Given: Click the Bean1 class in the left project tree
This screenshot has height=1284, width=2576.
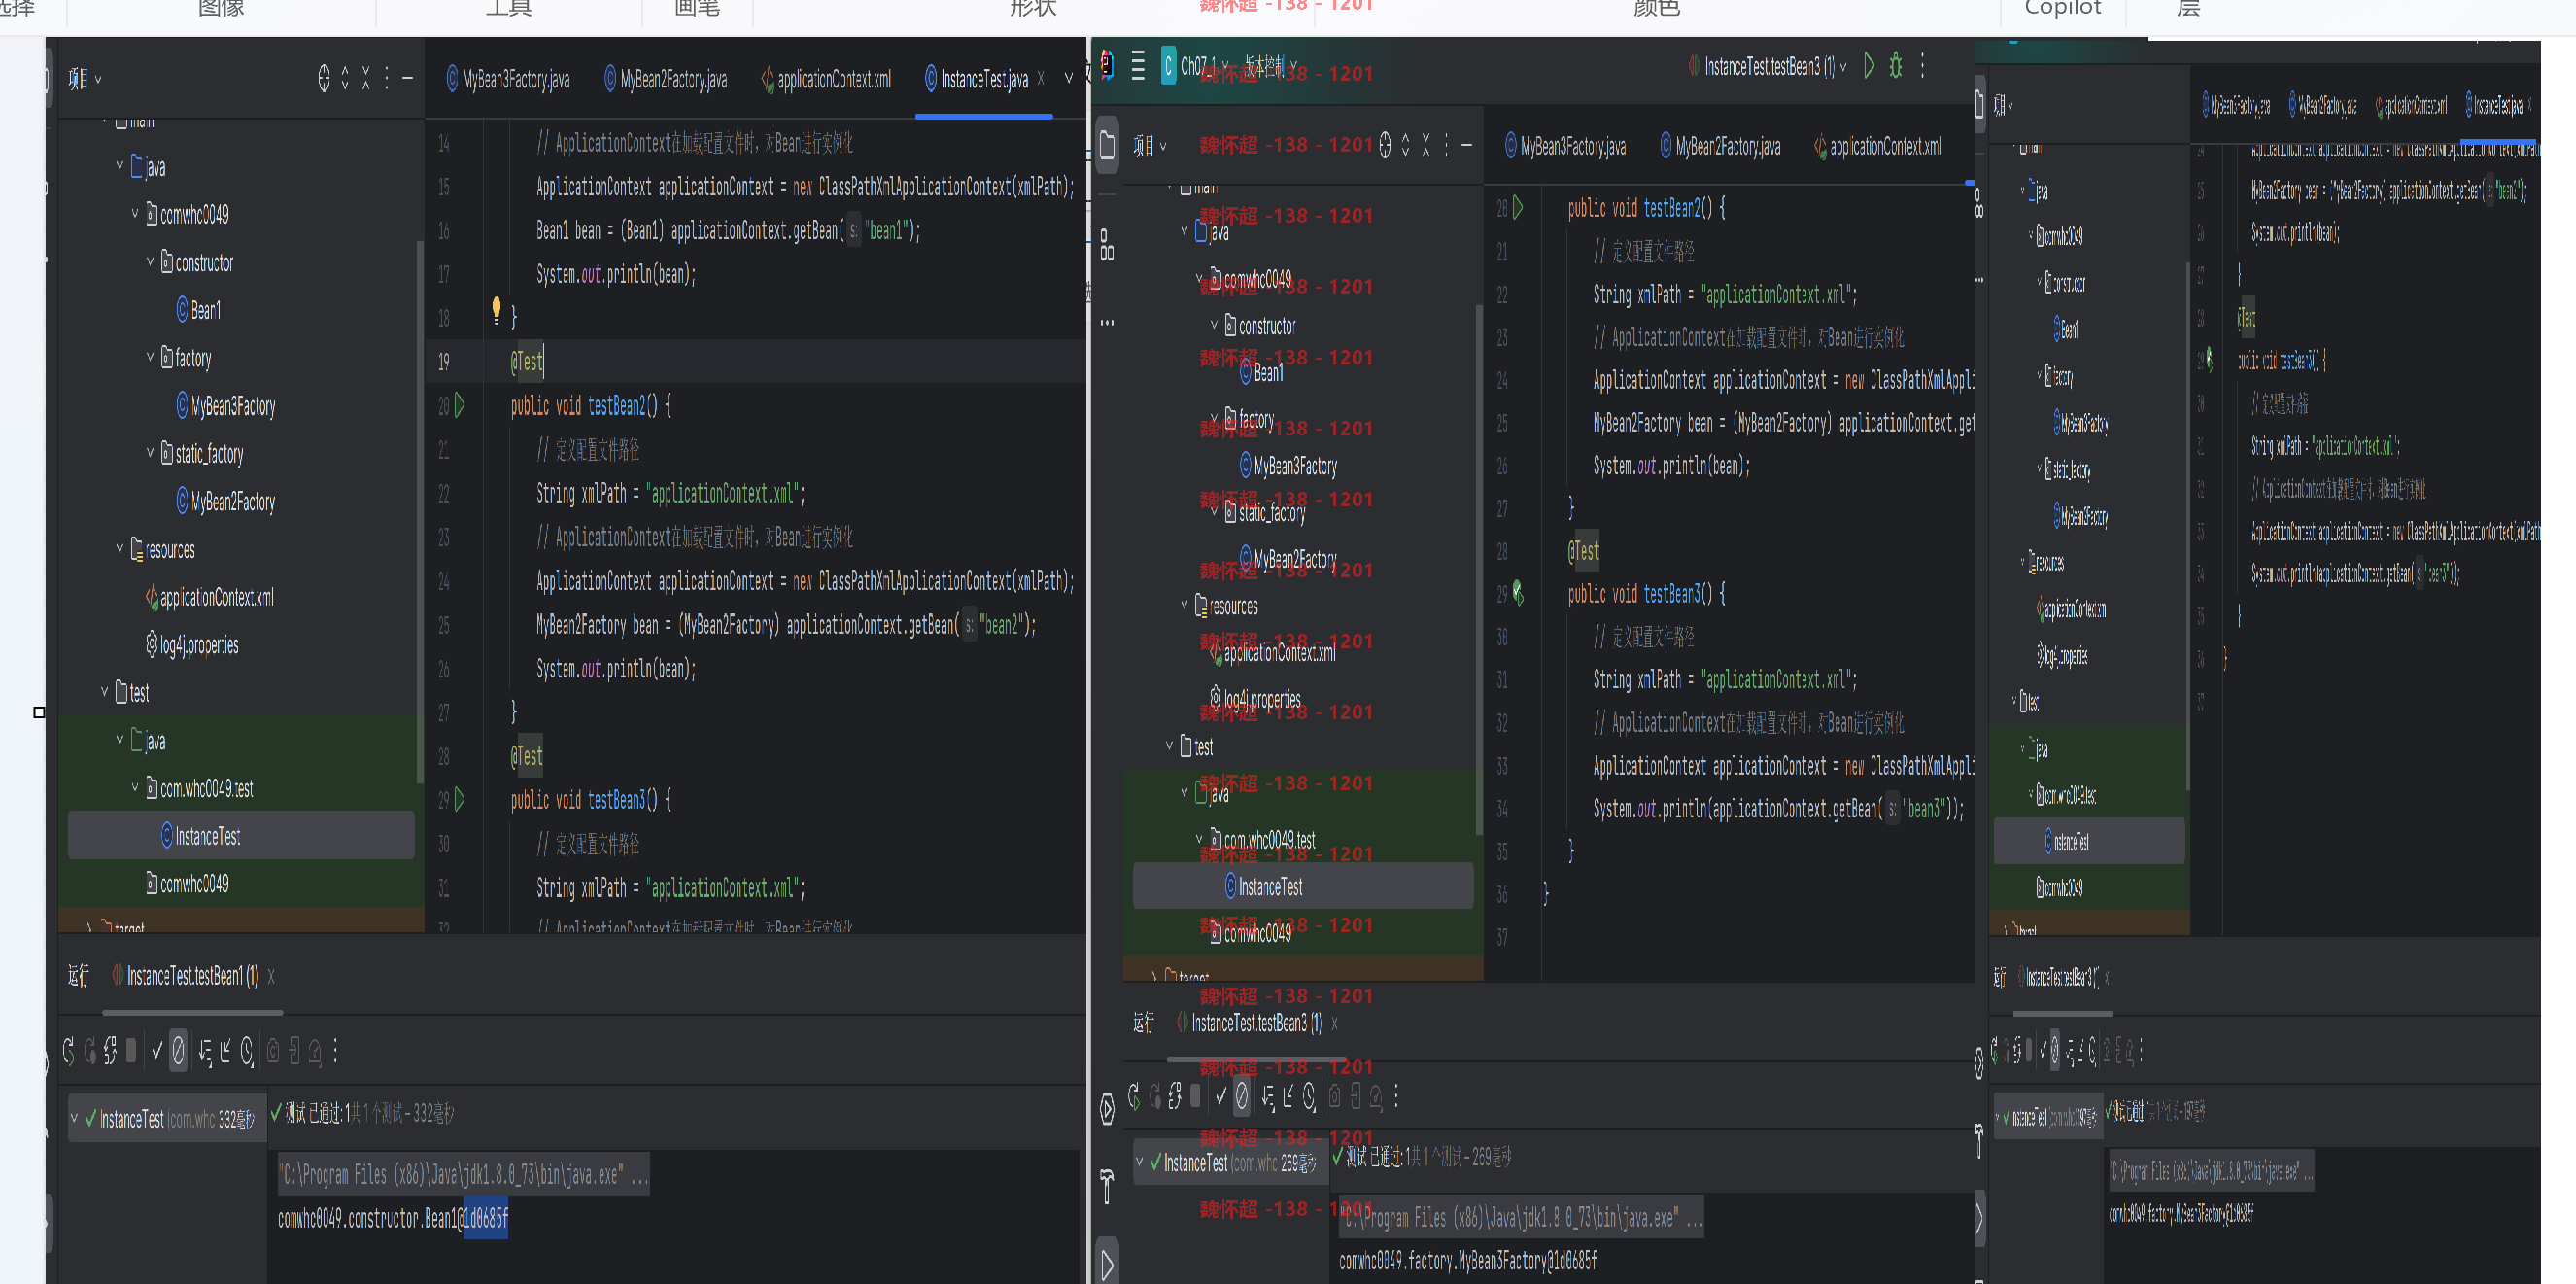Looking at the screenshot, I should point(198,310).
